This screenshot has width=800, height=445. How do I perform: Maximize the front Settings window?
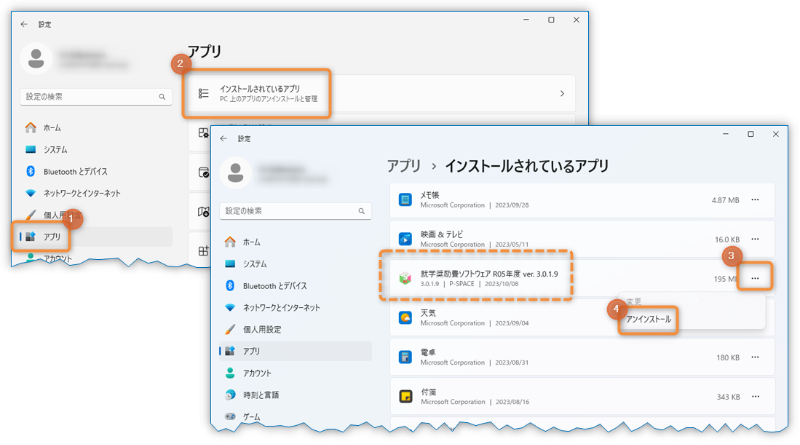pyautogui.click(x=751, y=134)
